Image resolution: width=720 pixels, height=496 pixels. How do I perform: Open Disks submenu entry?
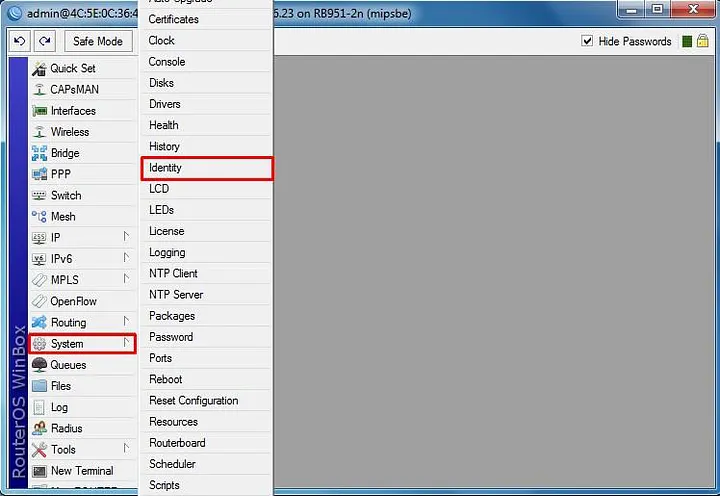pyautogui.click(x=206, y=83)
